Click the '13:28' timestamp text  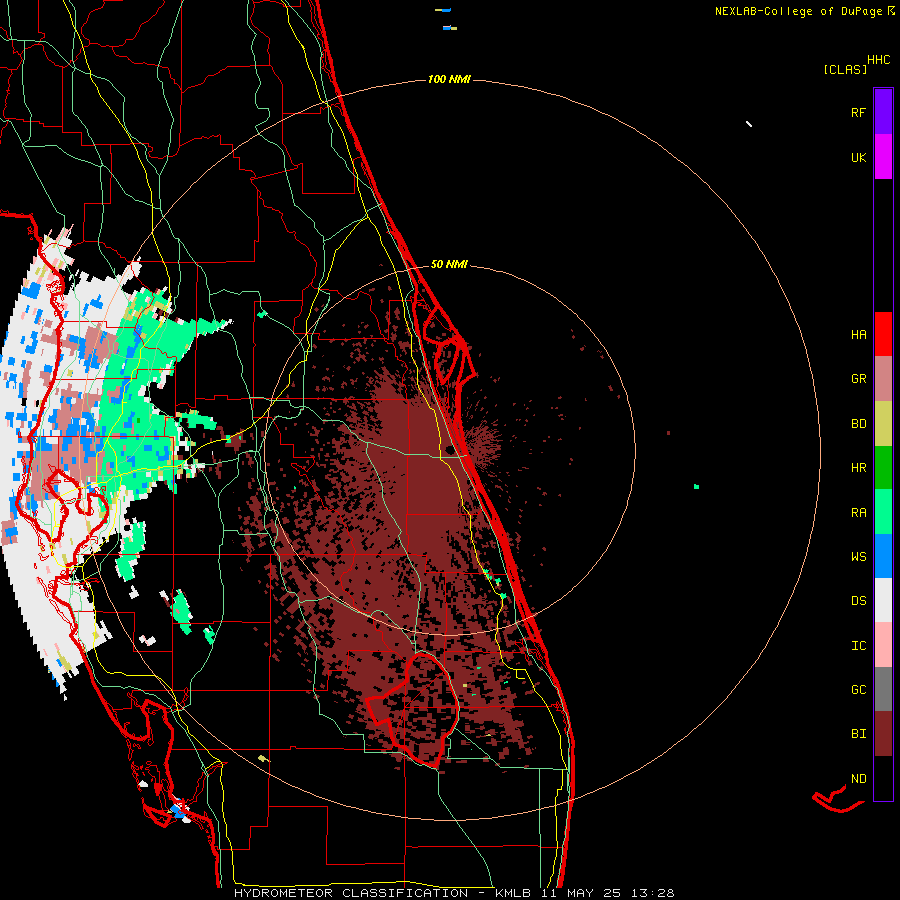pos(652,893)
